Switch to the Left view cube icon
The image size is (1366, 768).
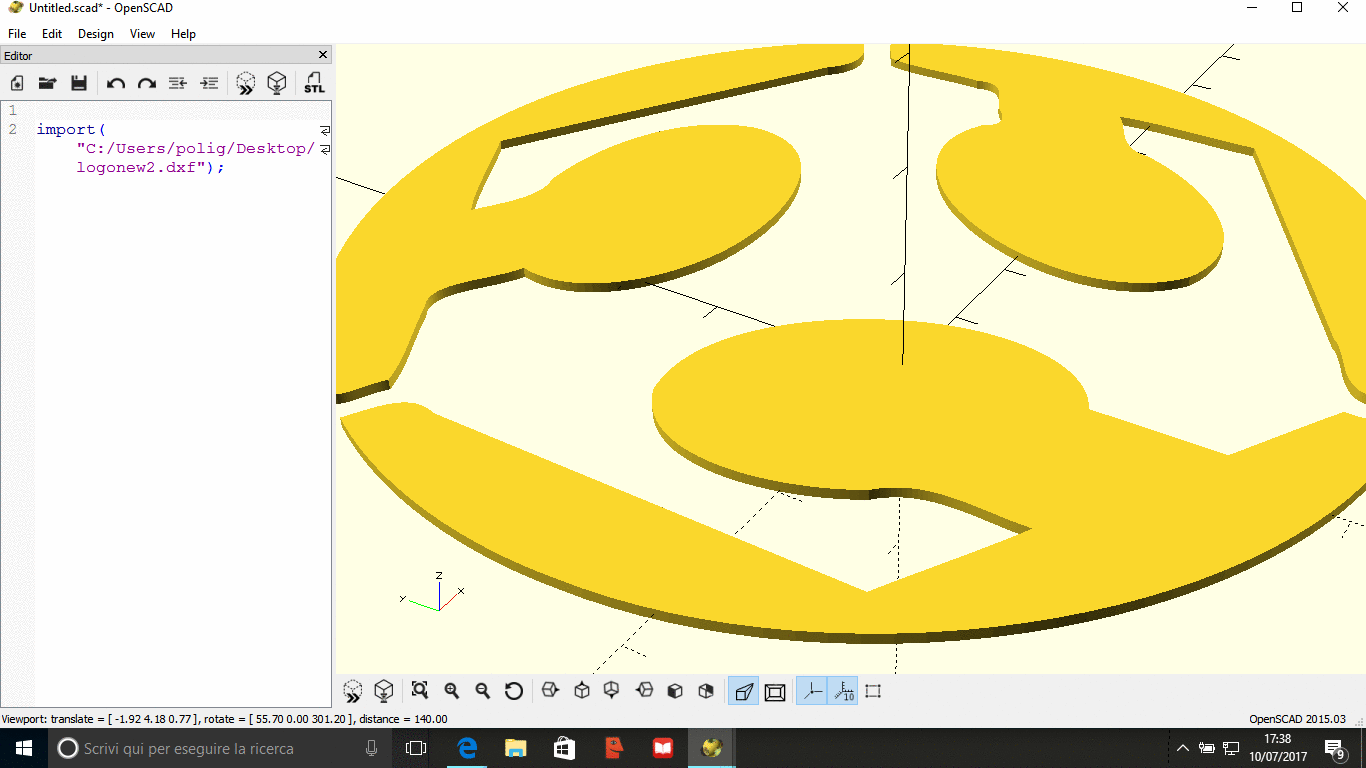(x=645, y=690)
